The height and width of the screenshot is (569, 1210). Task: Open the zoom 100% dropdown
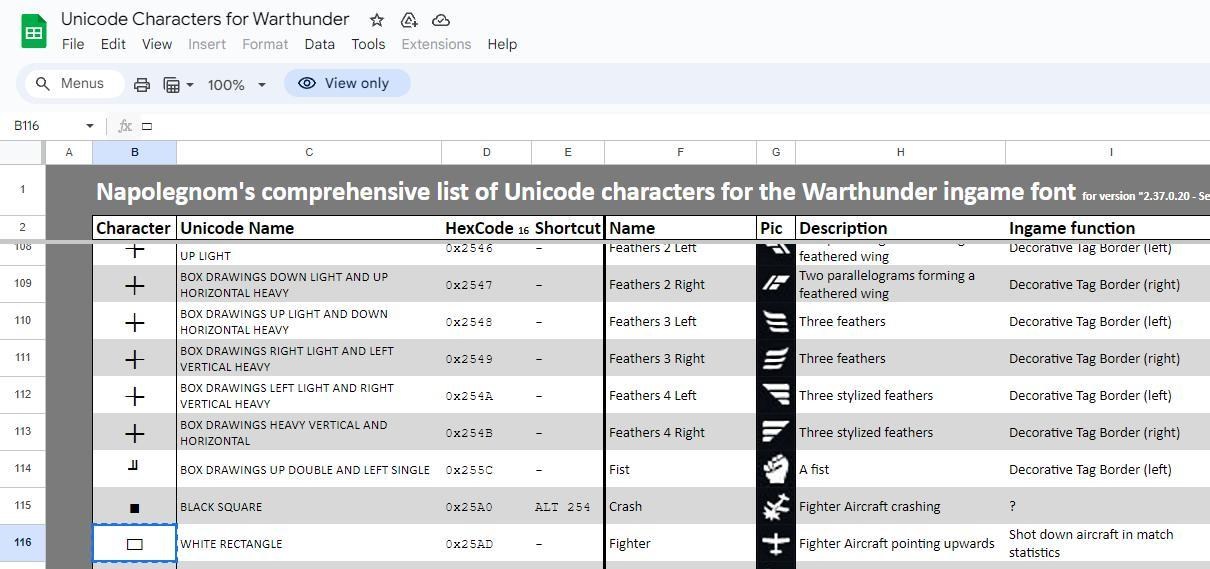(x=236, y=85)
